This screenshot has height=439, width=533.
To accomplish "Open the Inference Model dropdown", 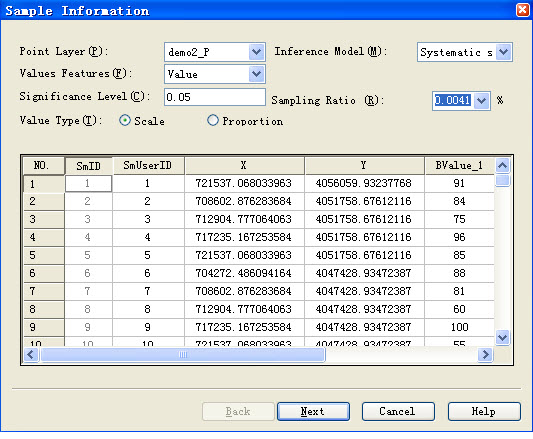I will (x=503, y=52).
